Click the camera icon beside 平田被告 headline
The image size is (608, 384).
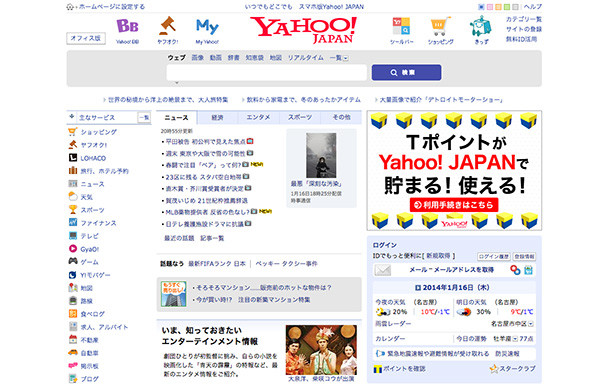250,141
